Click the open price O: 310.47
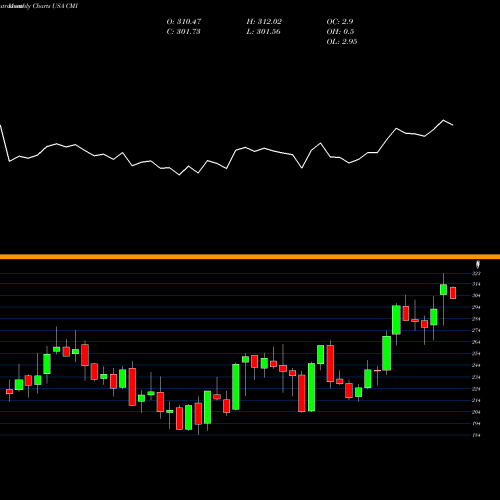 184,22
